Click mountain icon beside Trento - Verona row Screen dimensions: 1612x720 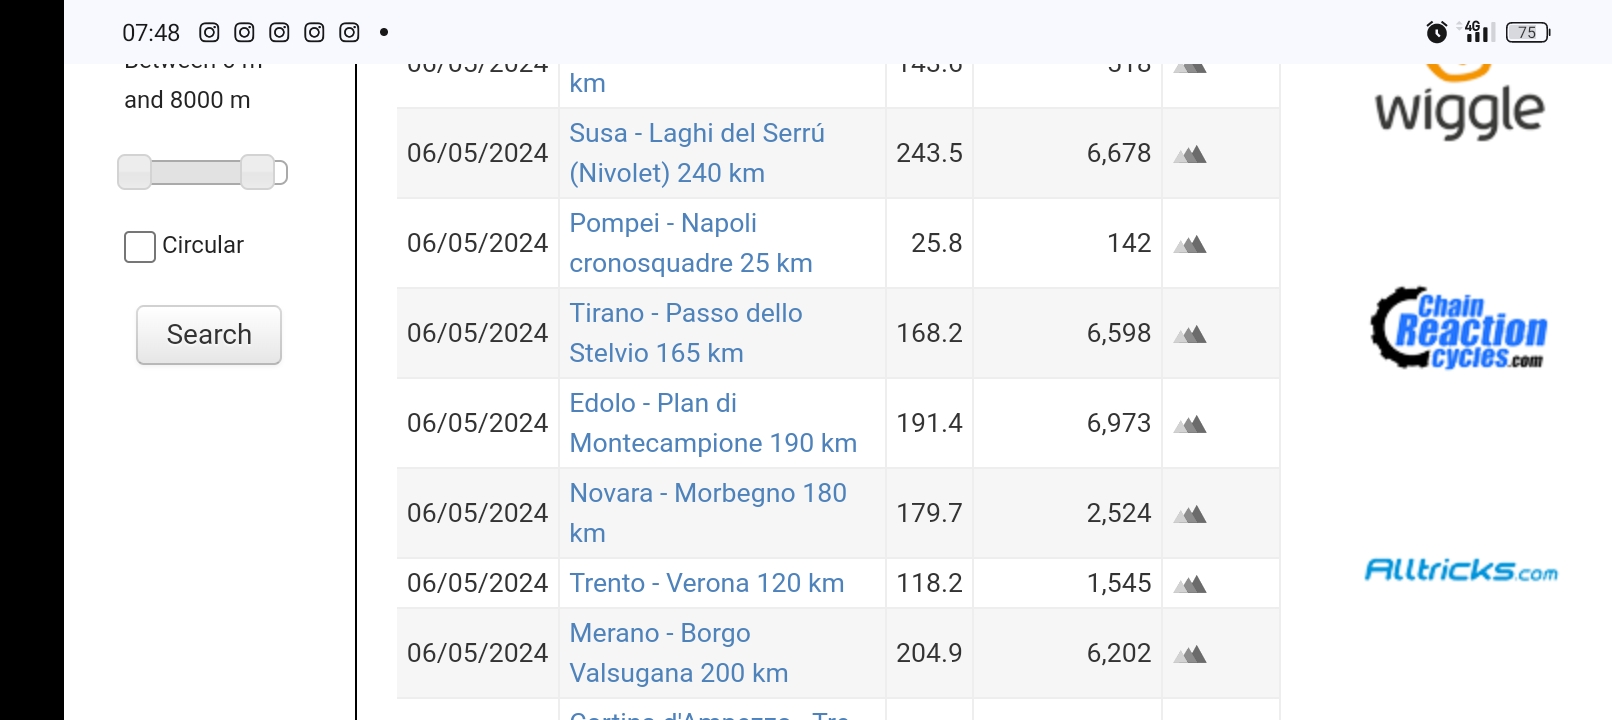[1190, 584]
